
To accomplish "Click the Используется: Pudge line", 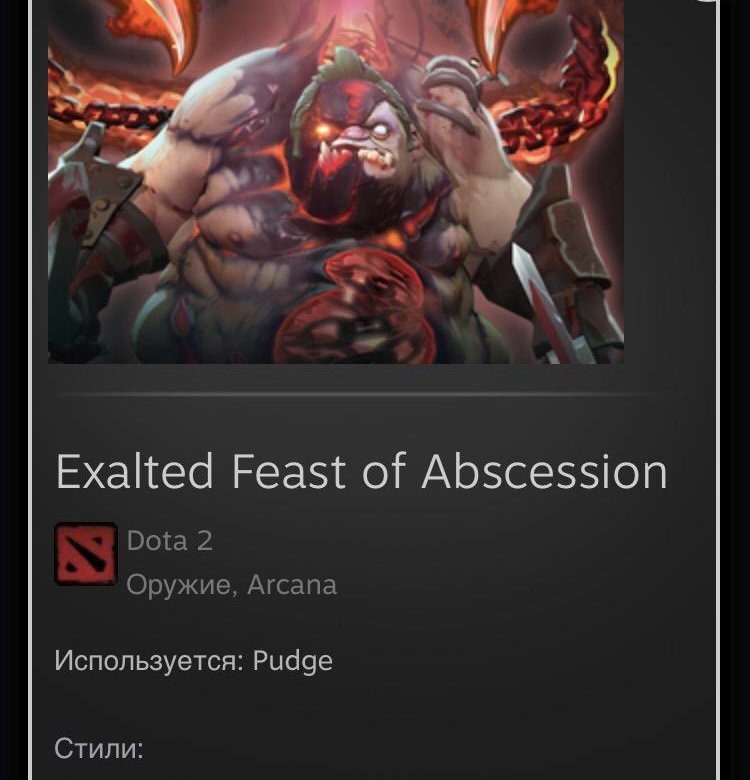I will pos(193,662).
